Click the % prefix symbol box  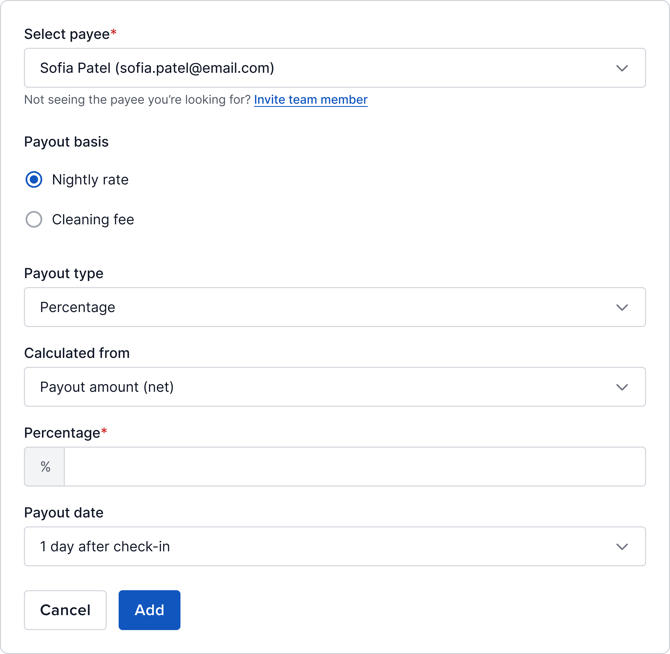click(45, 467)
